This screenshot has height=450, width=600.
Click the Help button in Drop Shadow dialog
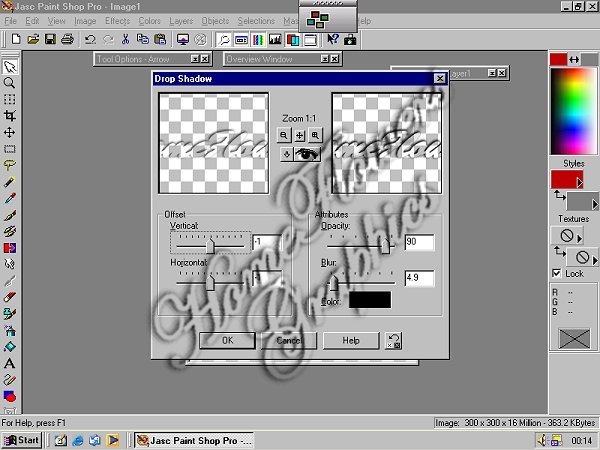click(x=351, y=340)
